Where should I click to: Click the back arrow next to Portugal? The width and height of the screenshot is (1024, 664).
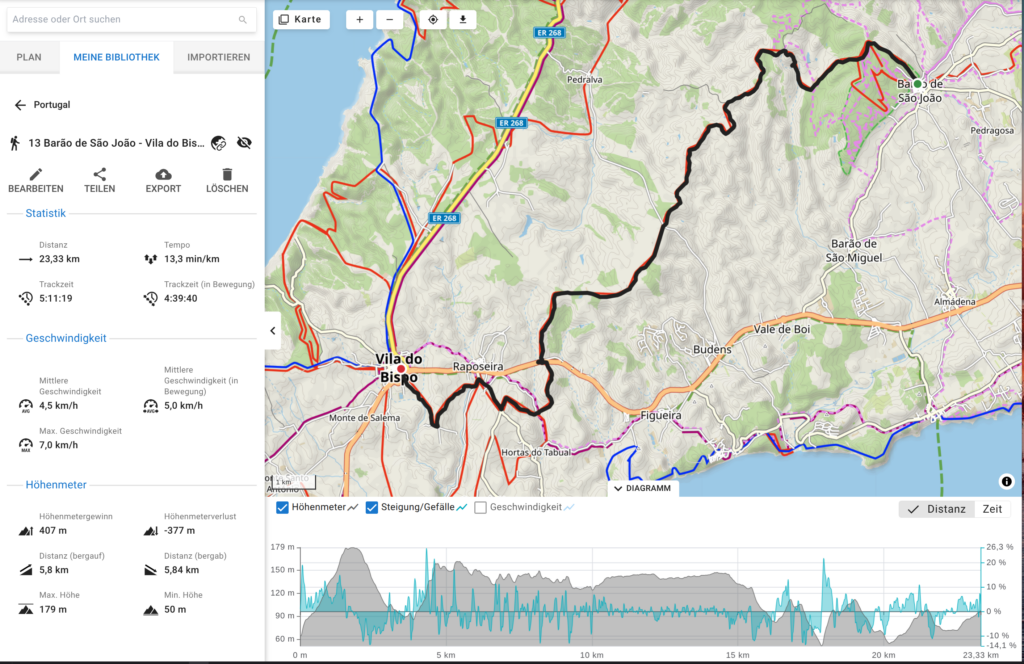pos(20,105)
